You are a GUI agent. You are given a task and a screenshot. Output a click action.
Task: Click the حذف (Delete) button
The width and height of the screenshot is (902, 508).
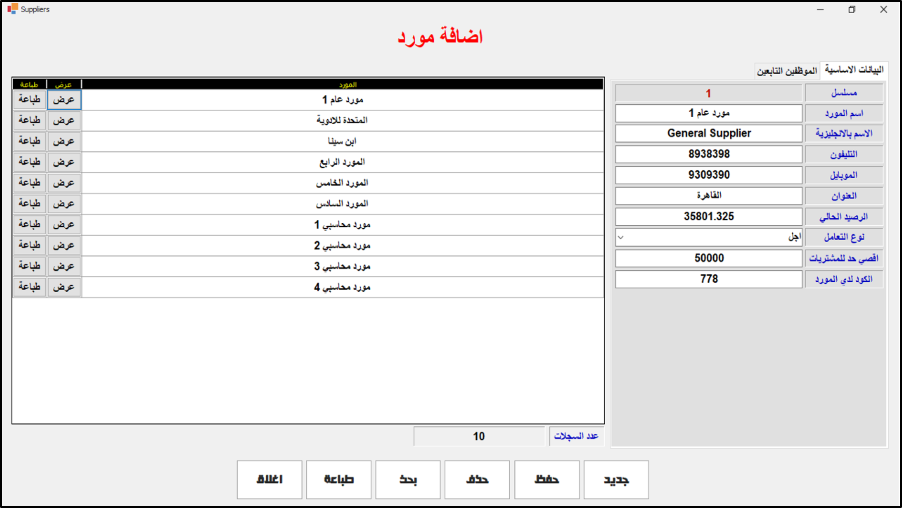click(477, 480)
